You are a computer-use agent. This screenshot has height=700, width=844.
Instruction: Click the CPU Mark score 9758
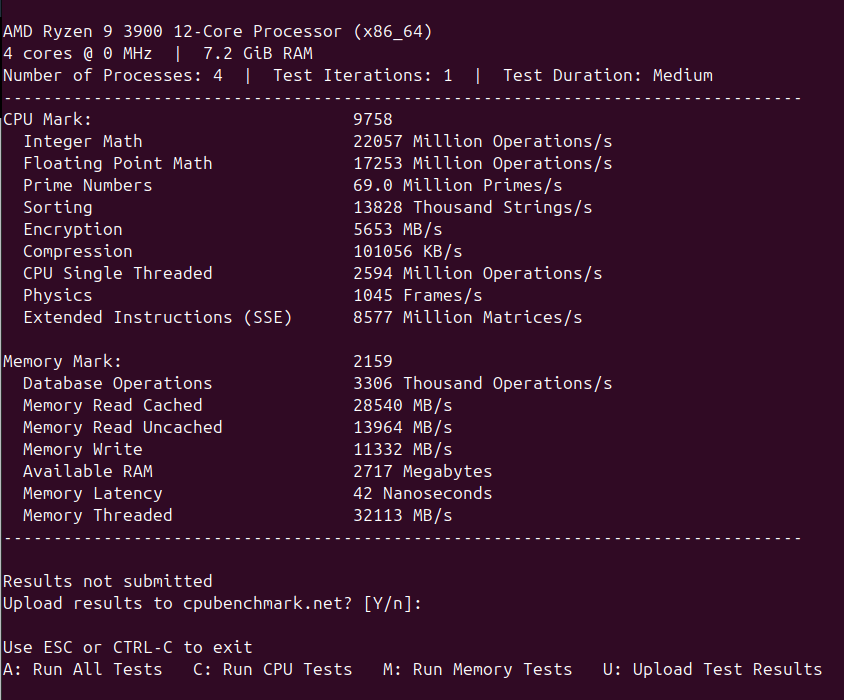pos(372,119)
